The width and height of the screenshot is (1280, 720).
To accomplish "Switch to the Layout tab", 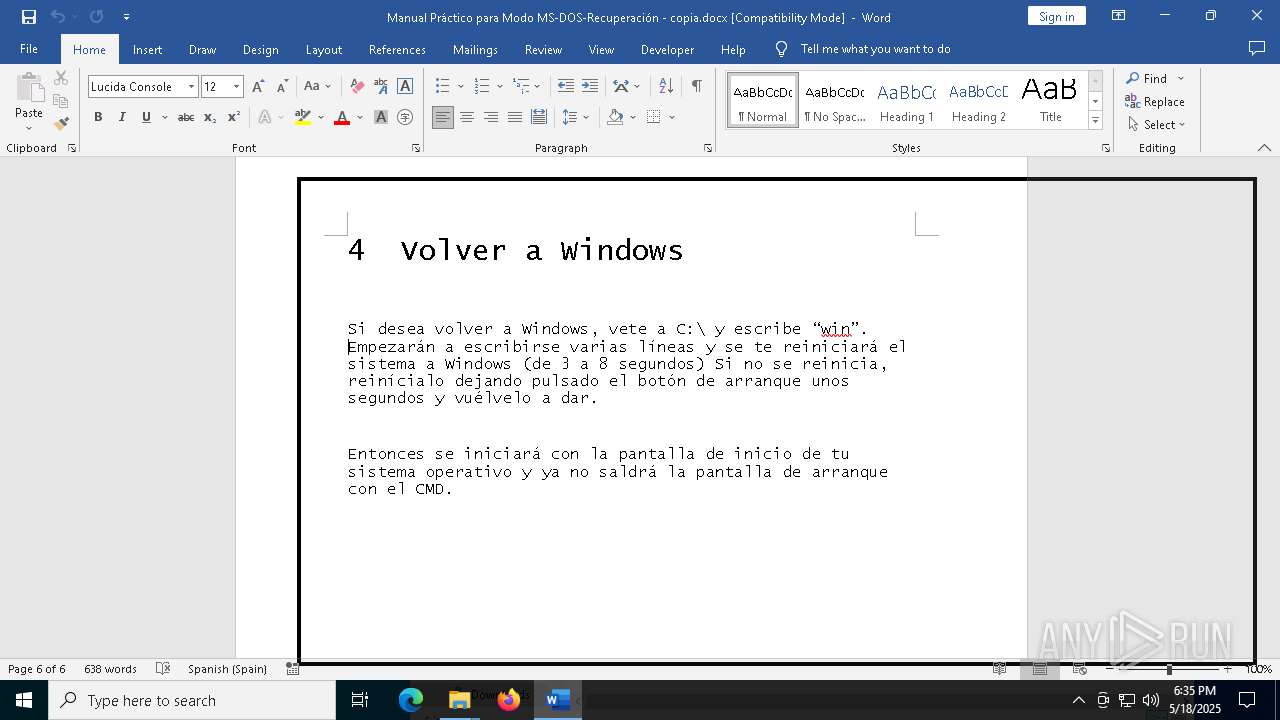I will (323, 49).
